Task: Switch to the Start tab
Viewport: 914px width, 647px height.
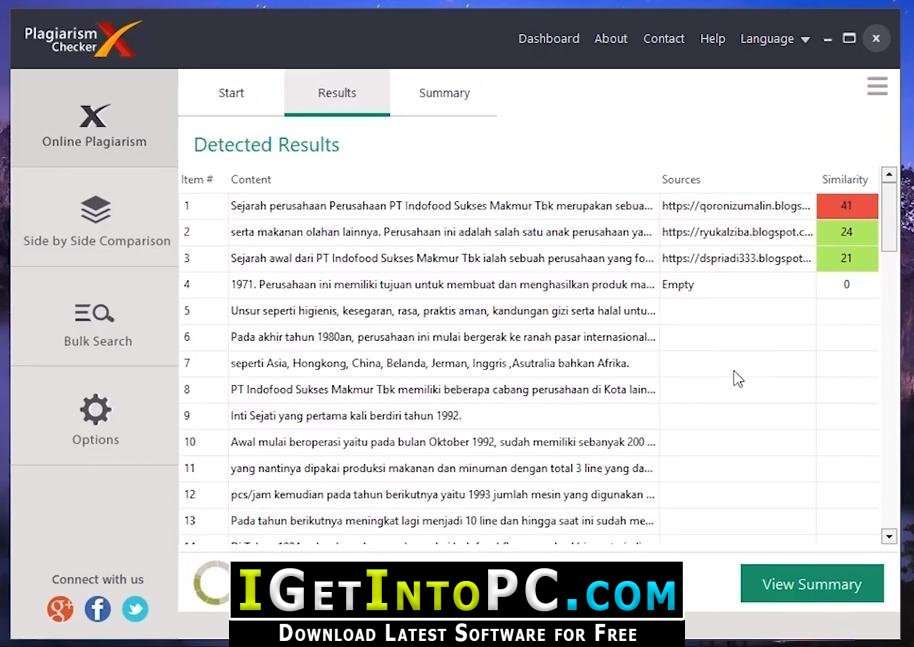Action: (x=231, y=93)
